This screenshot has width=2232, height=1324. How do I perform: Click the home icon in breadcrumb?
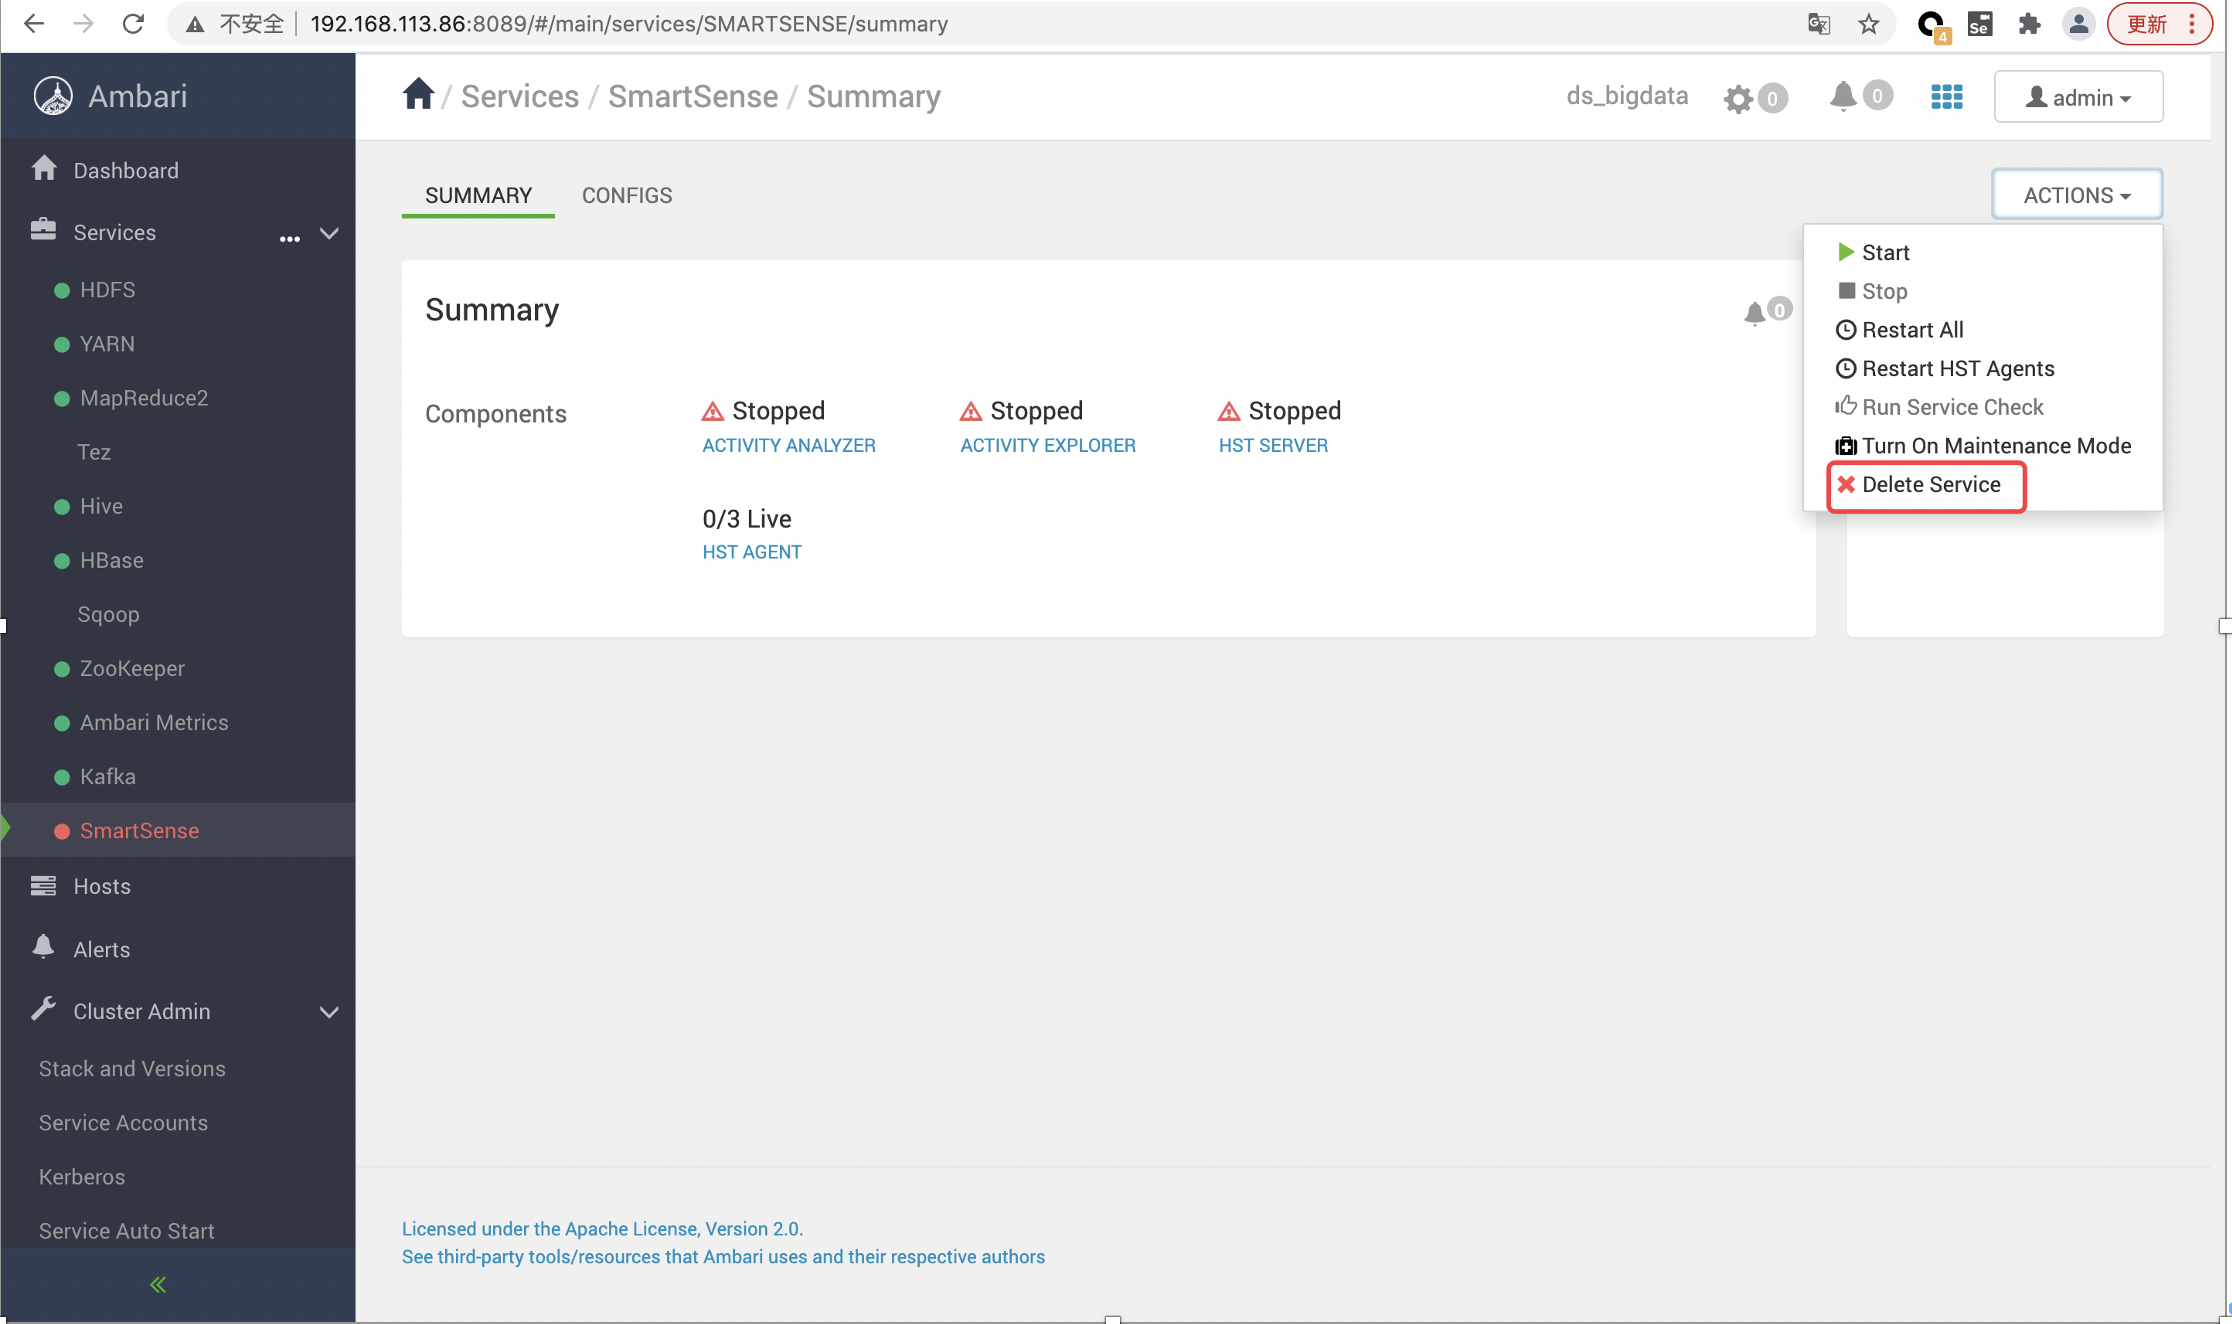click(x=418, y=95)
